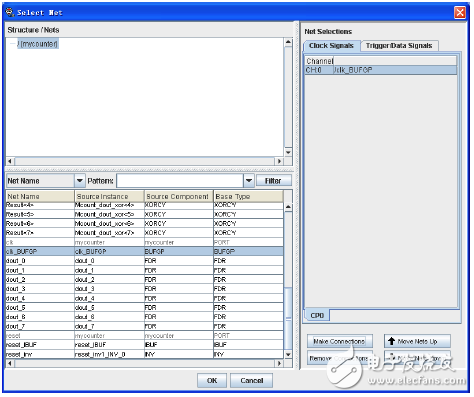Click structure pane scroll right arrow

point(279,161)
